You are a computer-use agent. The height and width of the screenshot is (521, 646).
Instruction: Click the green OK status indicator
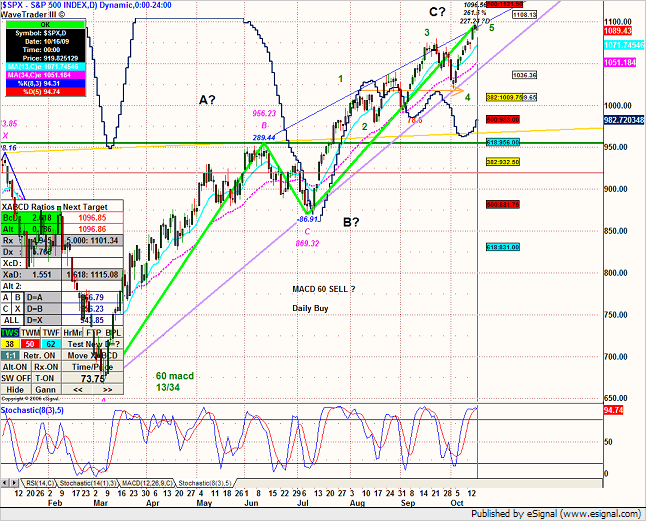45,25
